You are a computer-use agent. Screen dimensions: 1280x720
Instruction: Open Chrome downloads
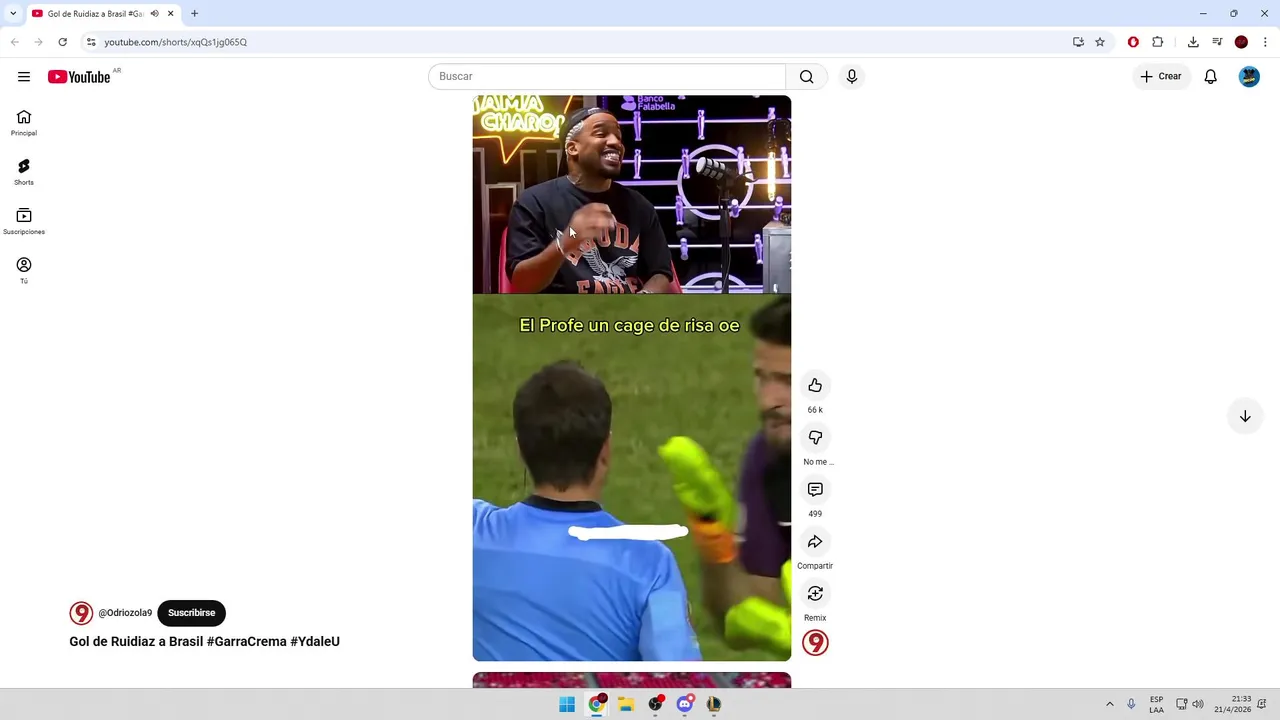(1193, 42)
